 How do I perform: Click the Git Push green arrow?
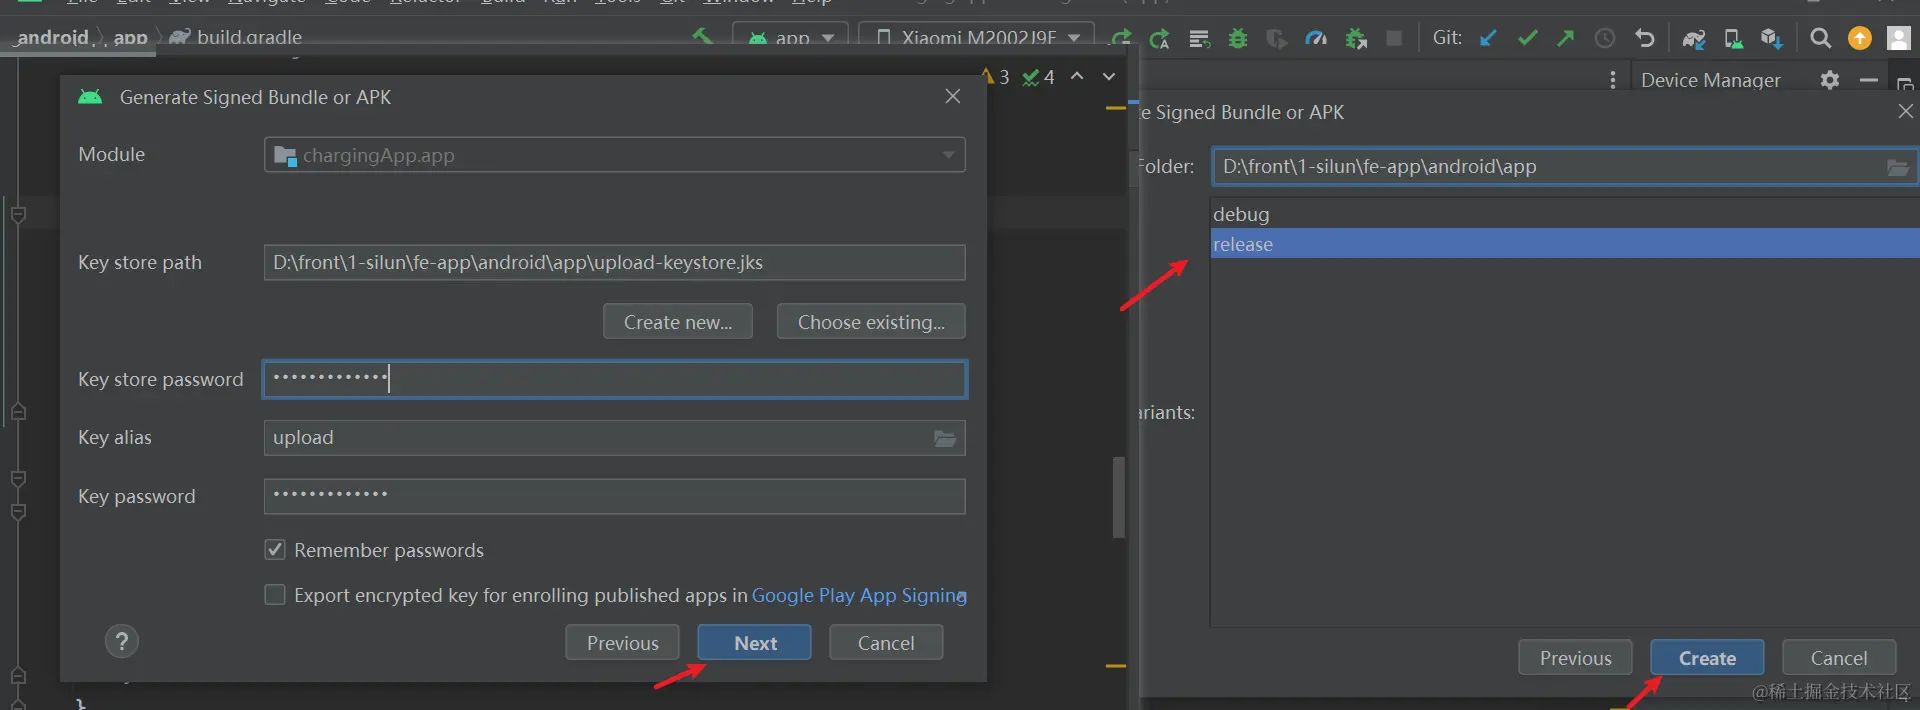pos(1566,38)
